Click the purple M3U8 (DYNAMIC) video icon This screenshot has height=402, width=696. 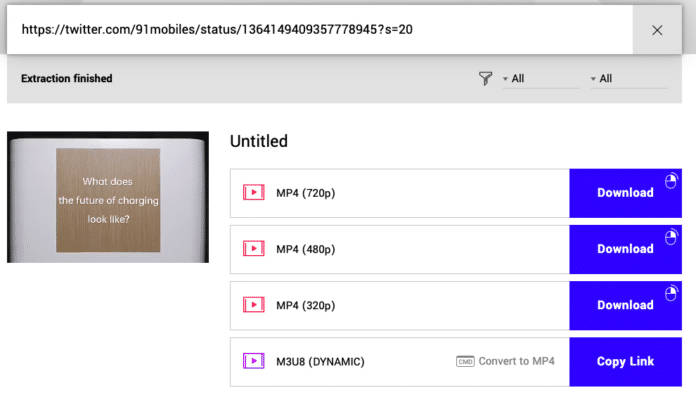(253, 361)
